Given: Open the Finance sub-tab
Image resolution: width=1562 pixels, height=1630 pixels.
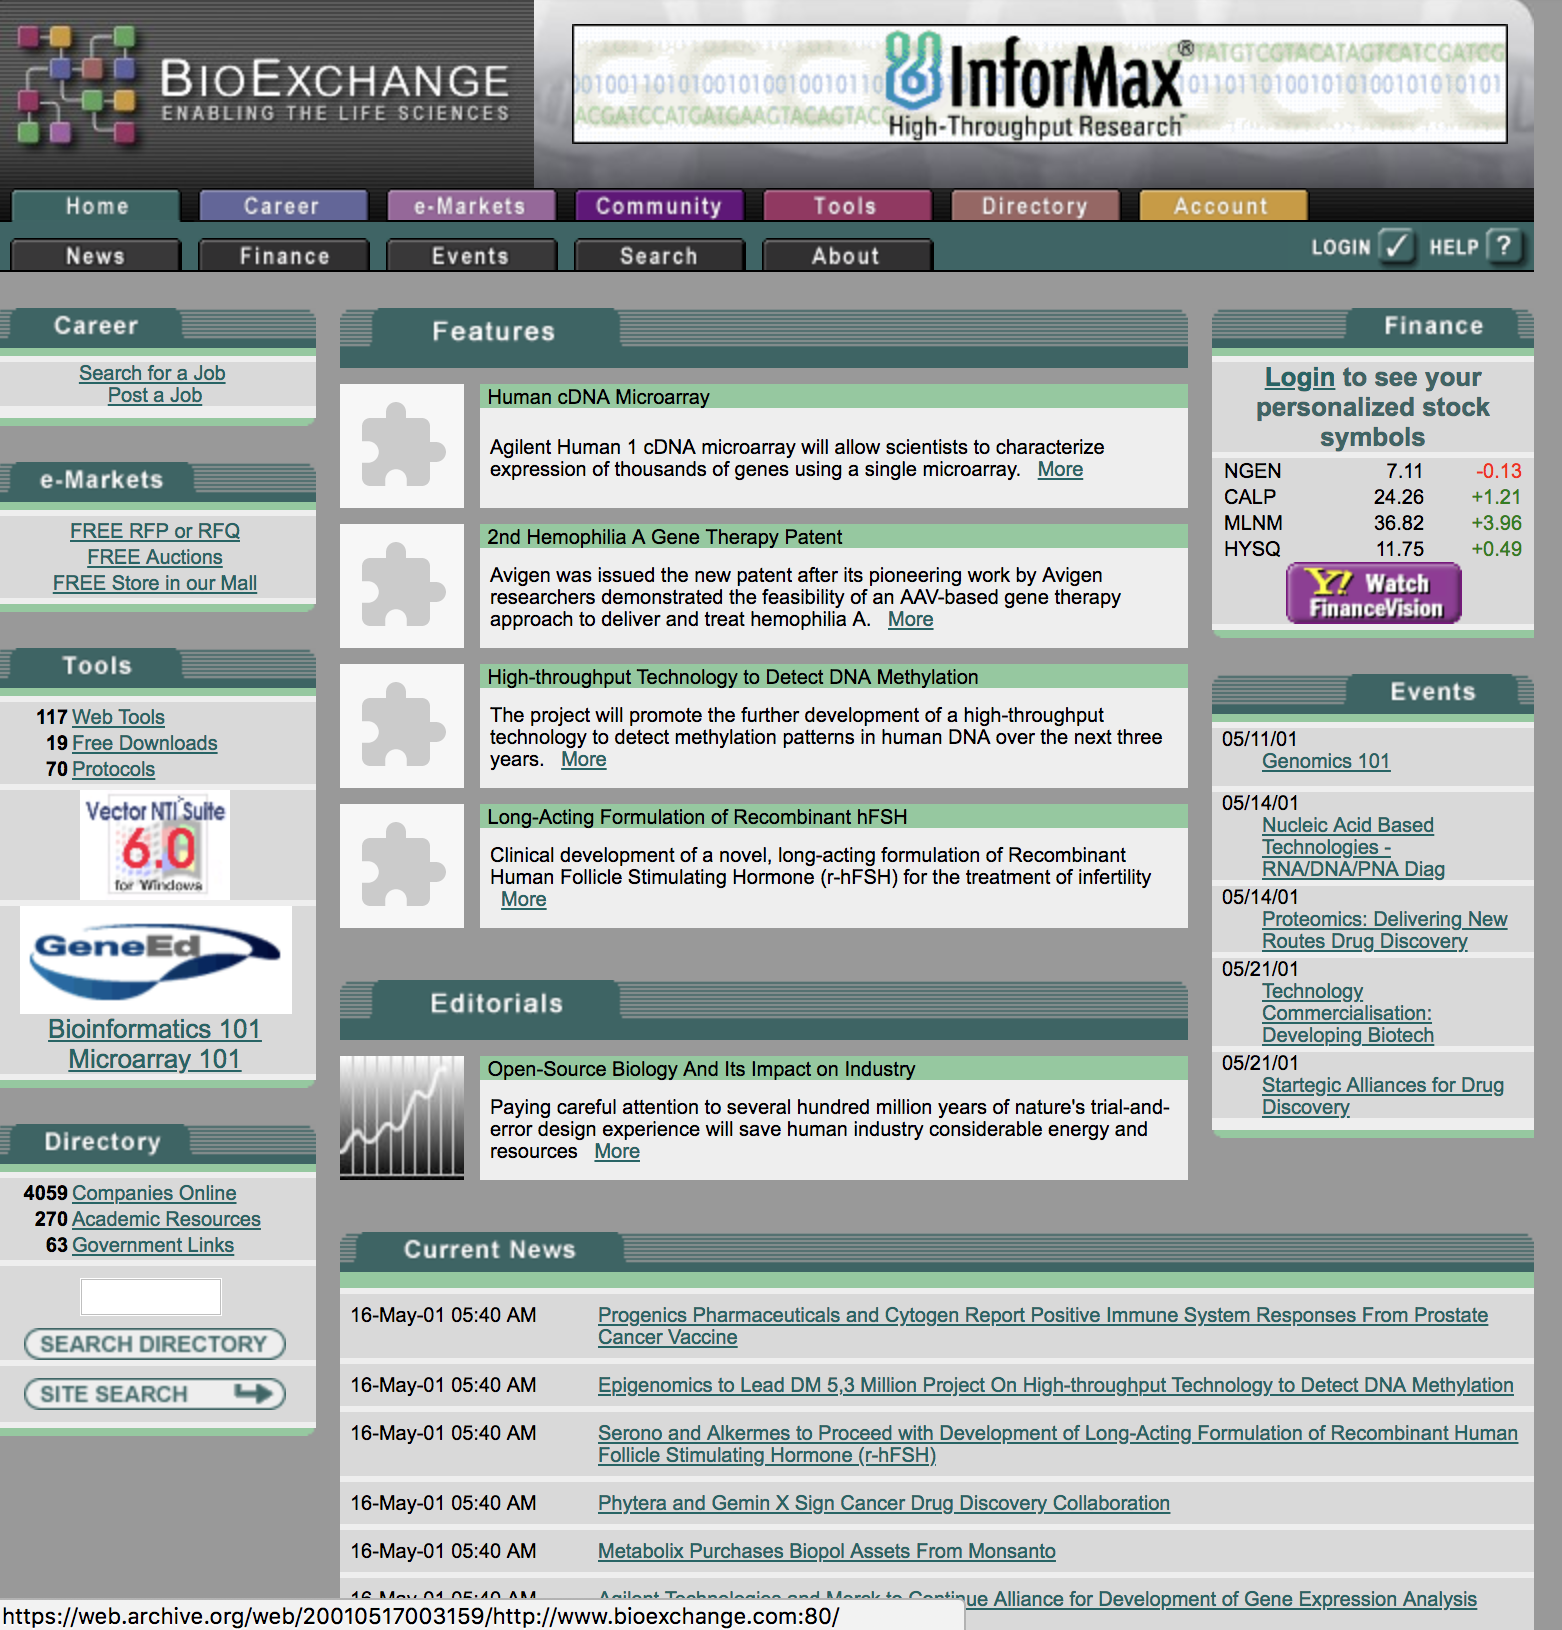Looking at the screenshot, I should click(x=284, y=256).
